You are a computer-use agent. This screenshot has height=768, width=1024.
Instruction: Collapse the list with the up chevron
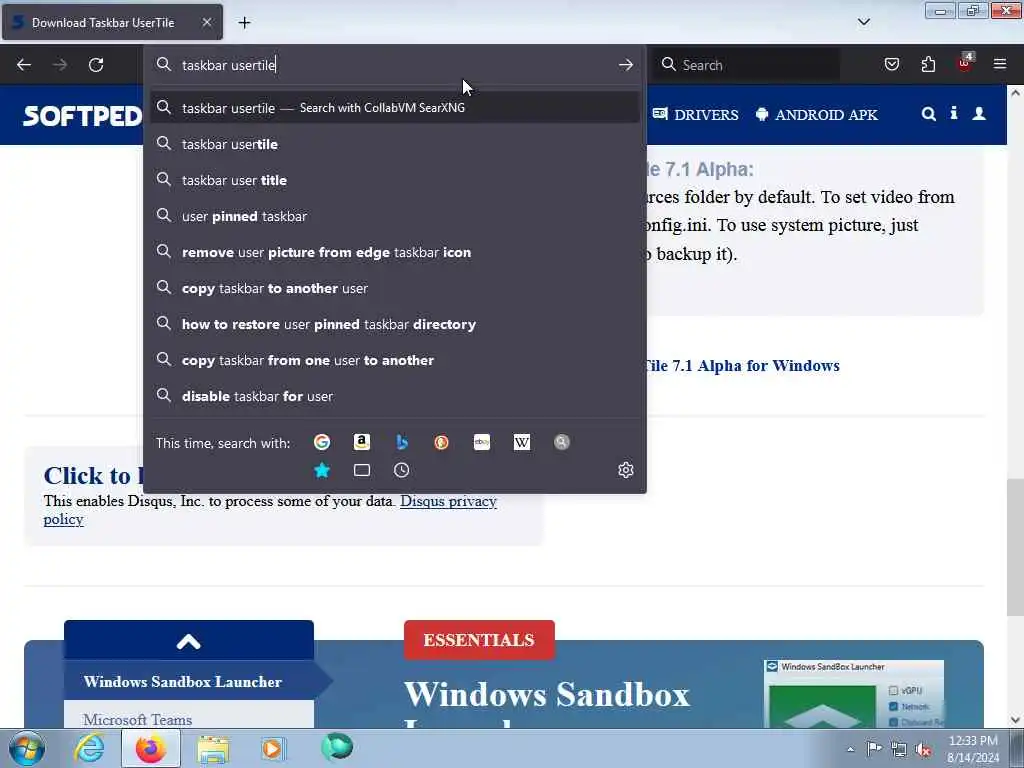(189, 641)
